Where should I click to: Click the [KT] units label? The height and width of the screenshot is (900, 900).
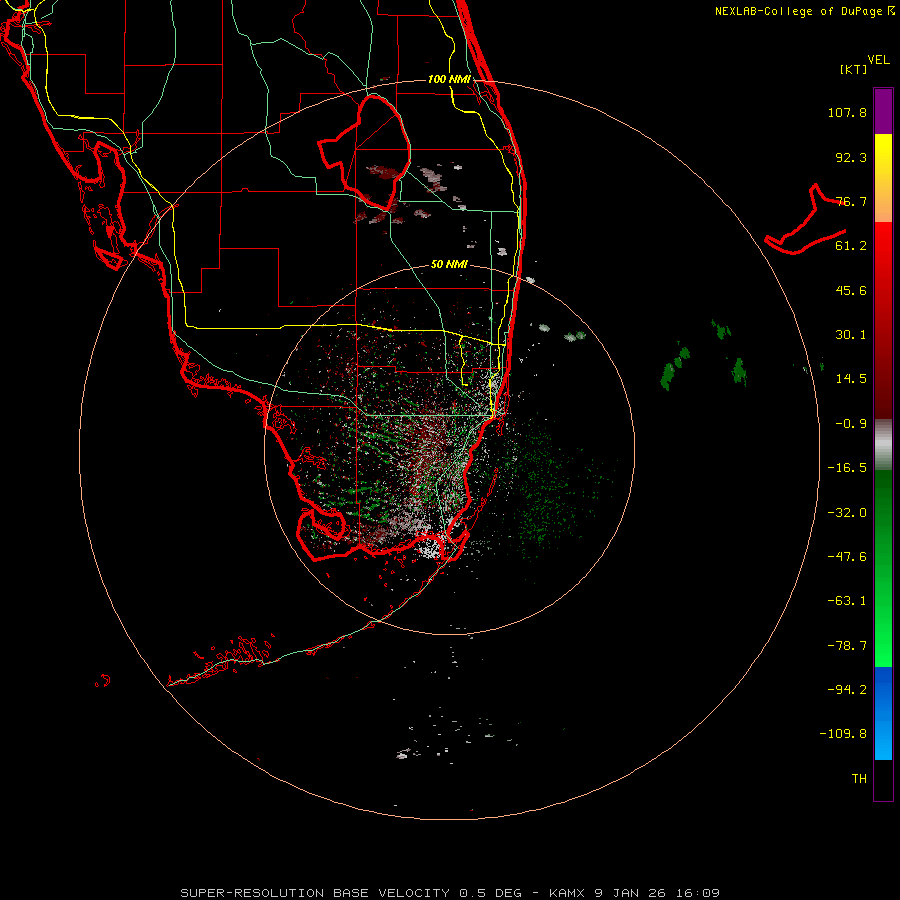click(854, 69)
